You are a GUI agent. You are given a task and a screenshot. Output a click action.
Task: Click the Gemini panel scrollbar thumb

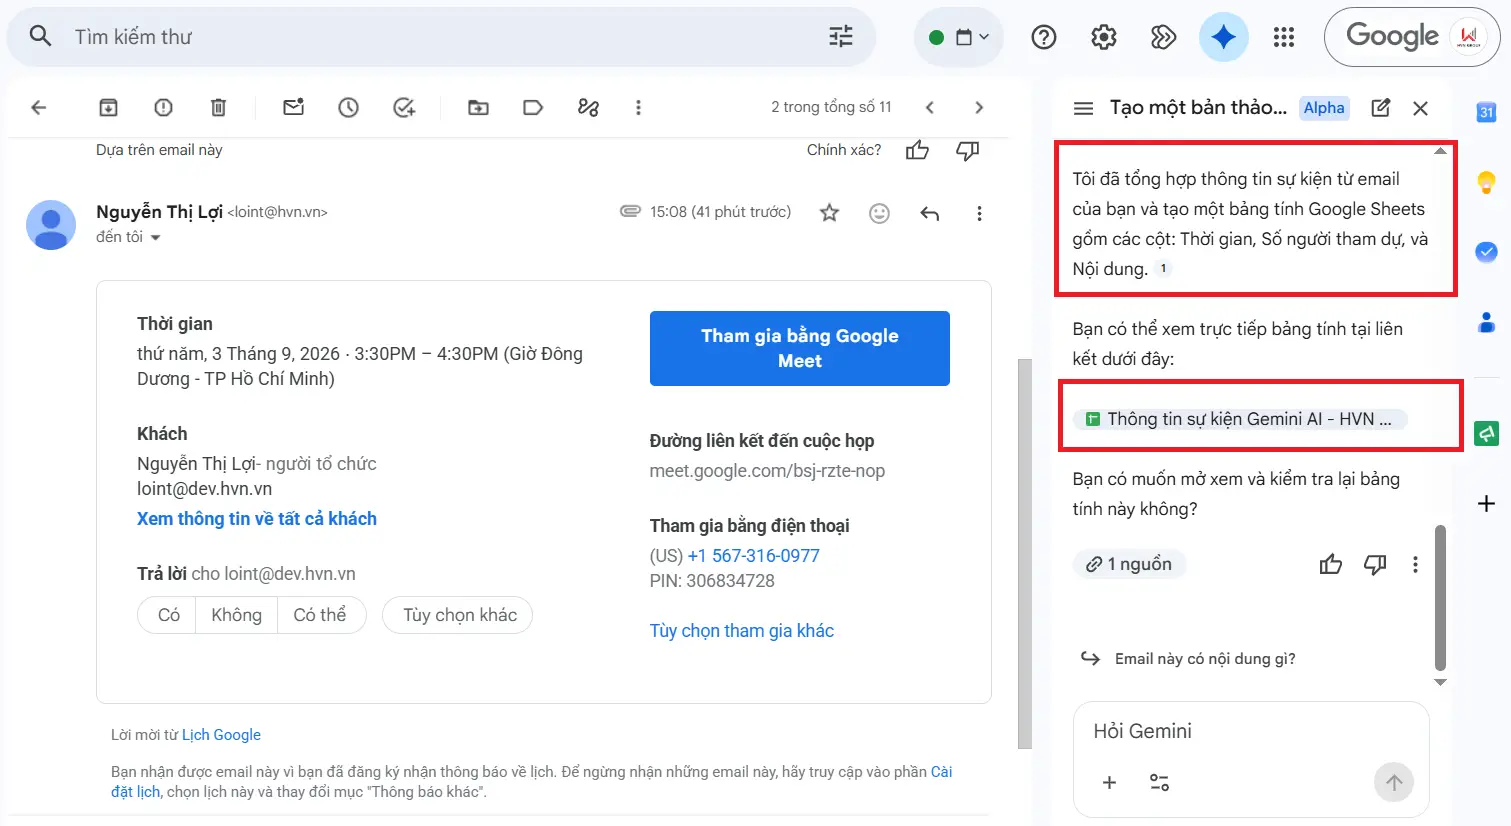[x=1440, y=597]
